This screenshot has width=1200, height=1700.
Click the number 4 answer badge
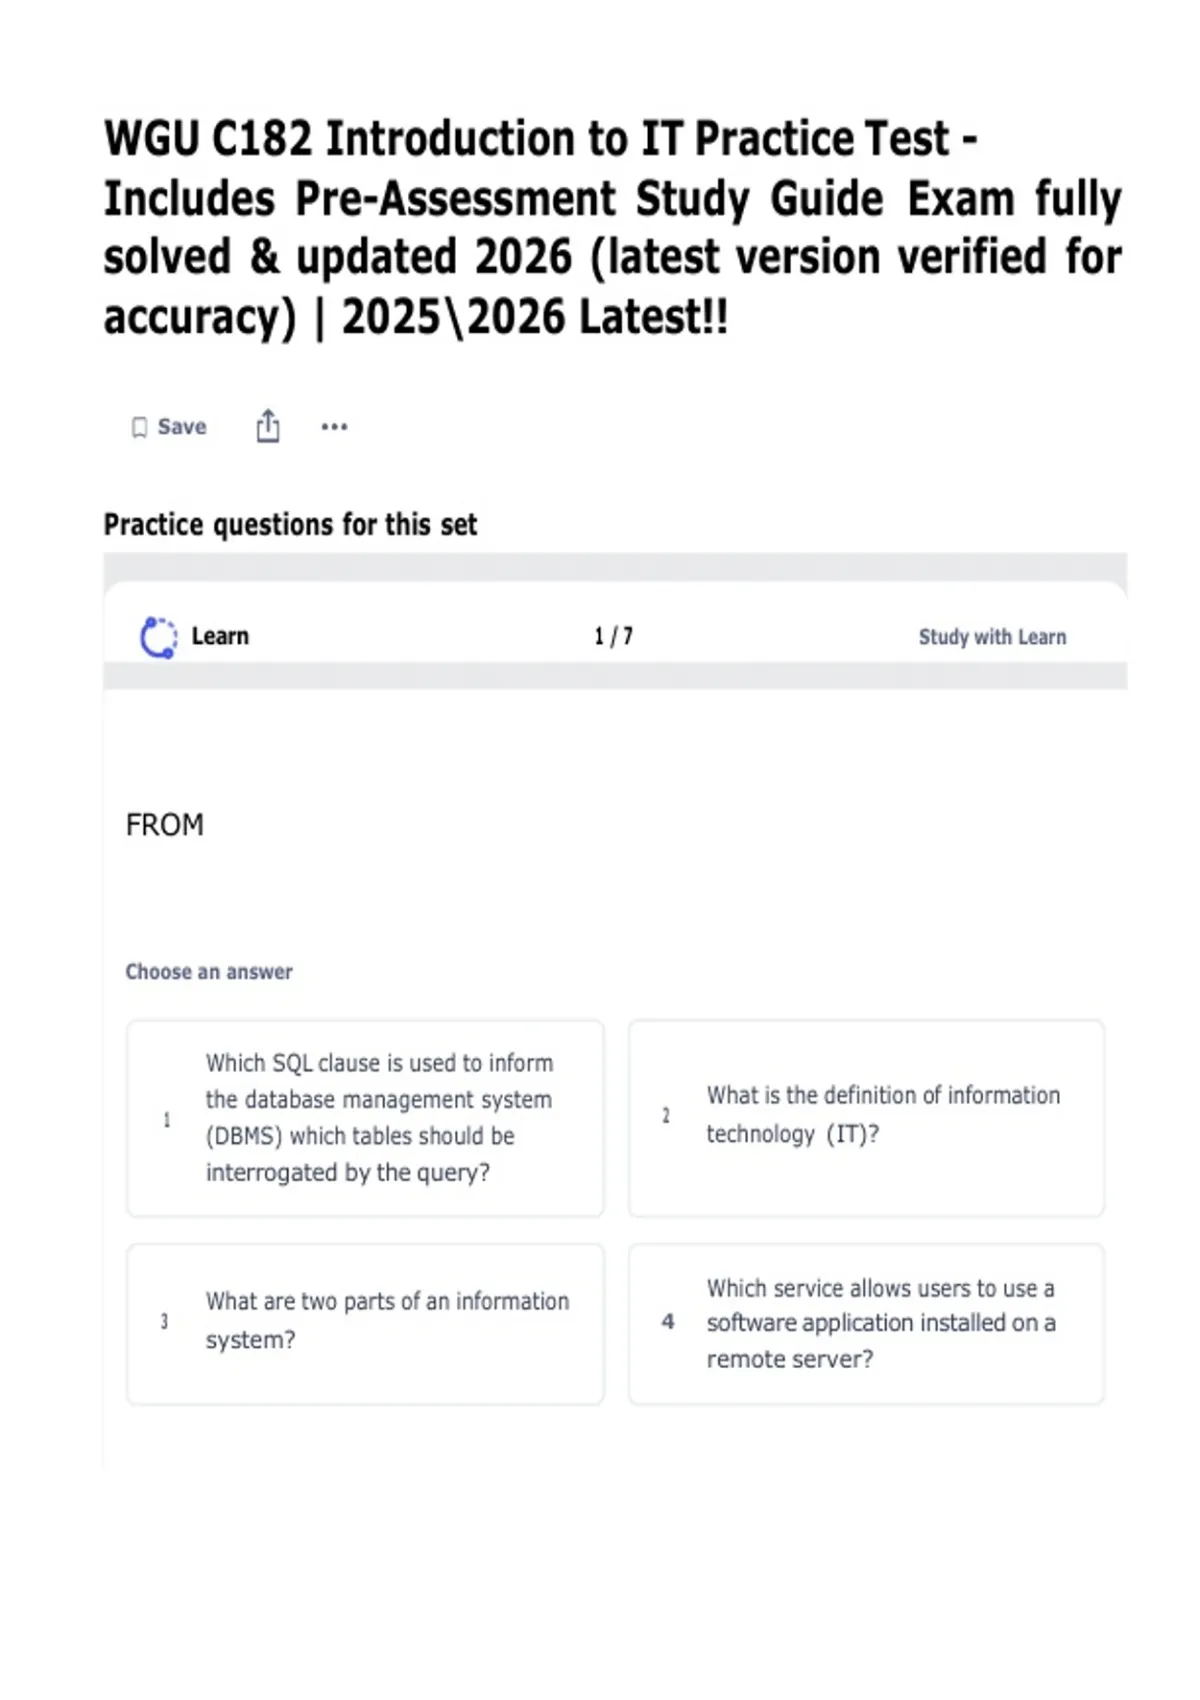668,1321
